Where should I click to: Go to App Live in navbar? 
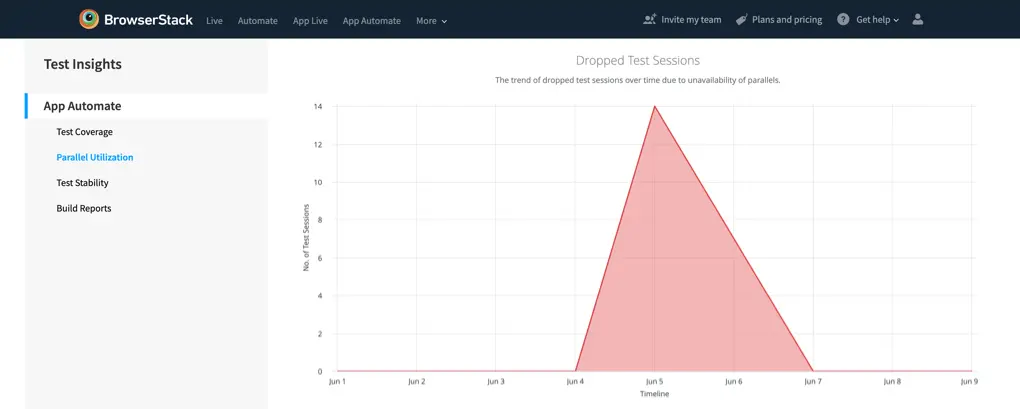pos(310,20)
